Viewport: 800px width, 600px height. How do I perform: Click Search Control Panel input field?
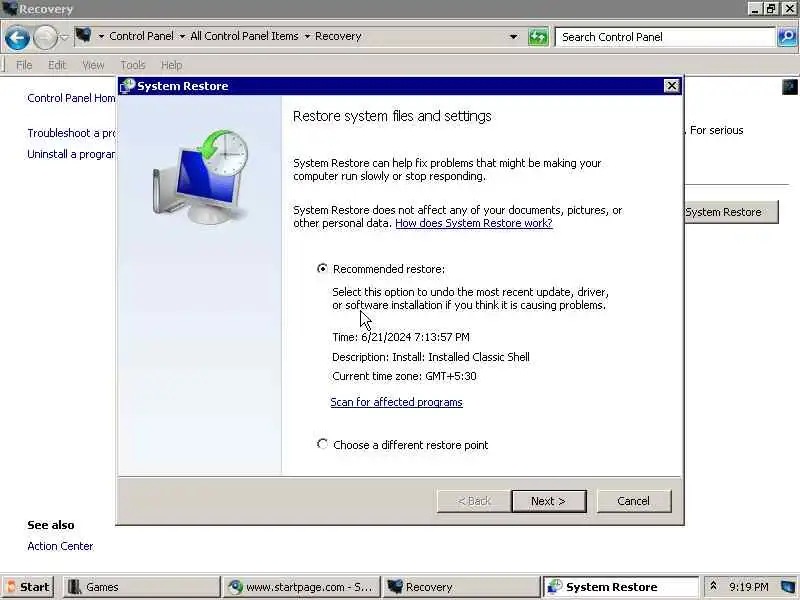tap(665, 37)
